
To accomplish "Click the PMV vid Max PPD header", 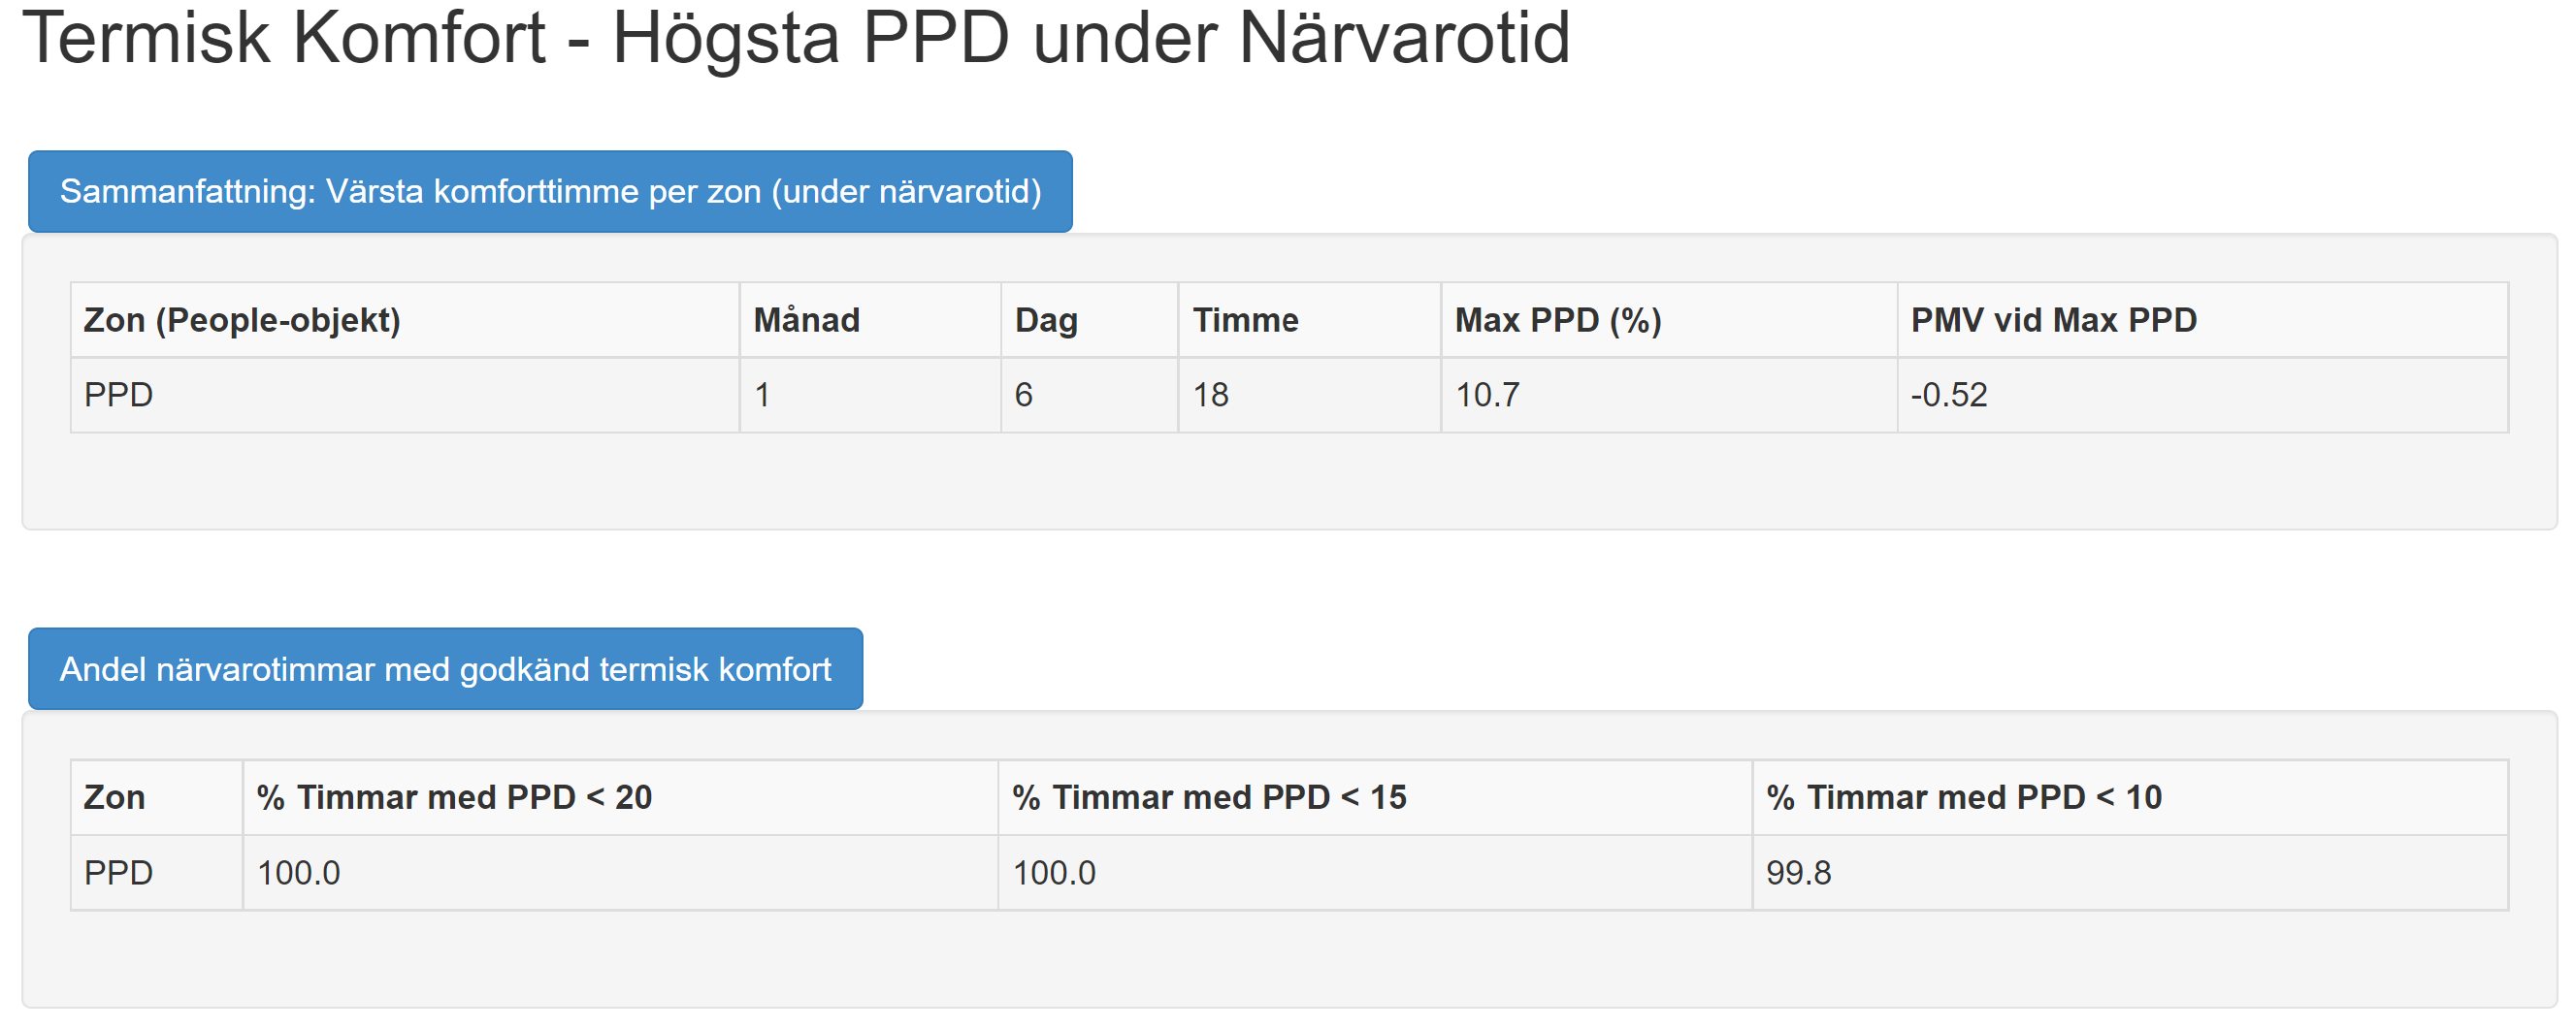I will (x=2053, y=320).
